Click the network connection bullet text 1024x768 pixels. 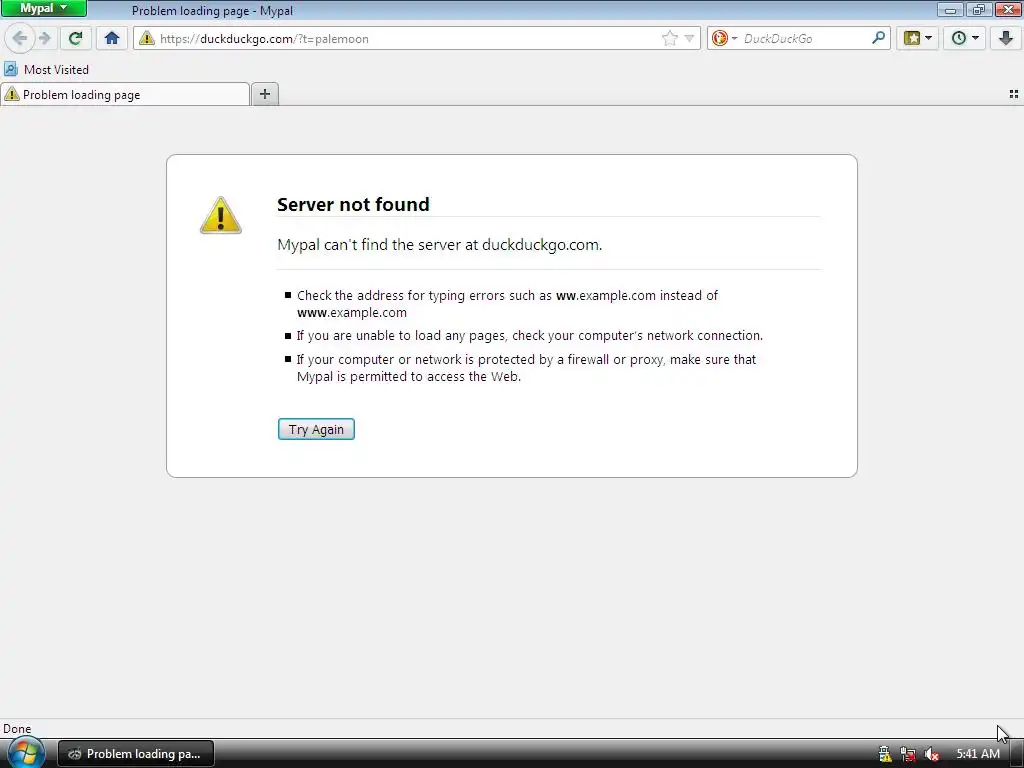(x=530, y=336)
